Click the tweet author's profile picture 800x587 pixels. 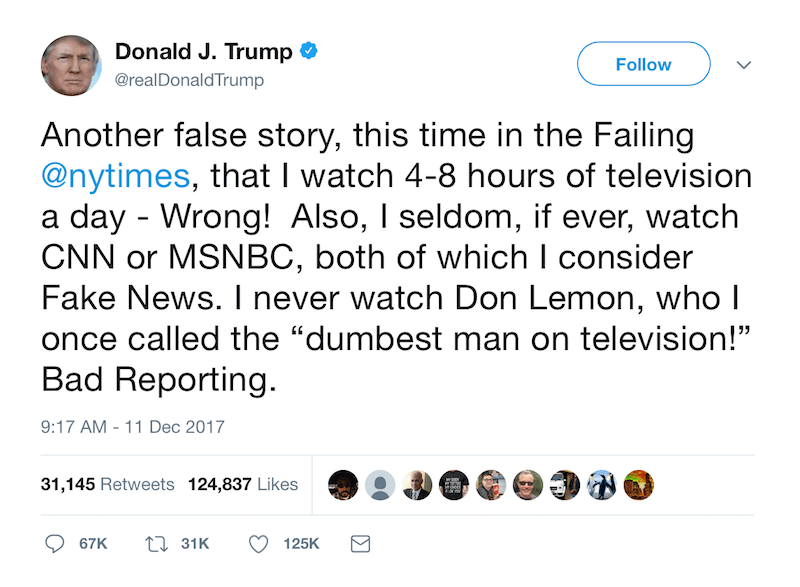pos(72,66)
